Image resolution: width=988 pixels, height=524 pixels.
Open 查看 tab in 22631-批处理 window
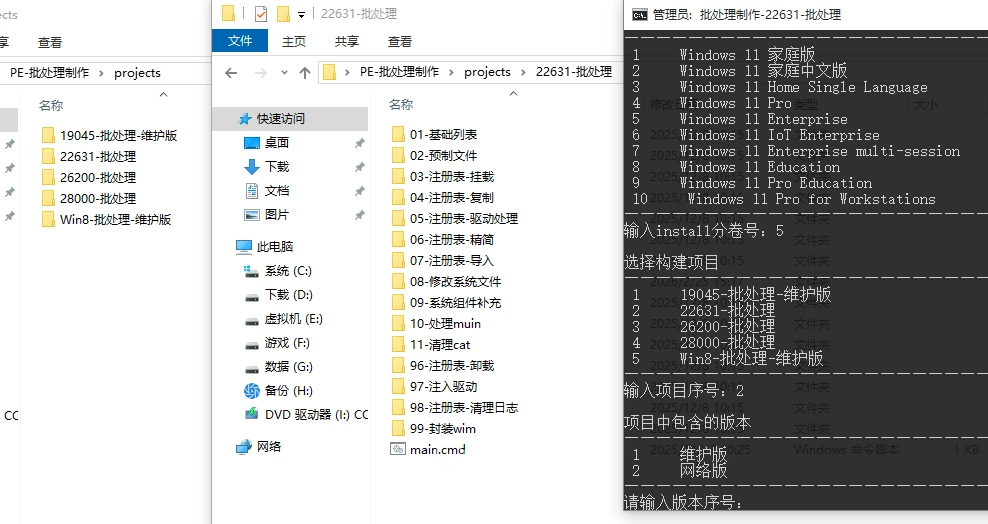pyautogui.click(x=399, y=41)
